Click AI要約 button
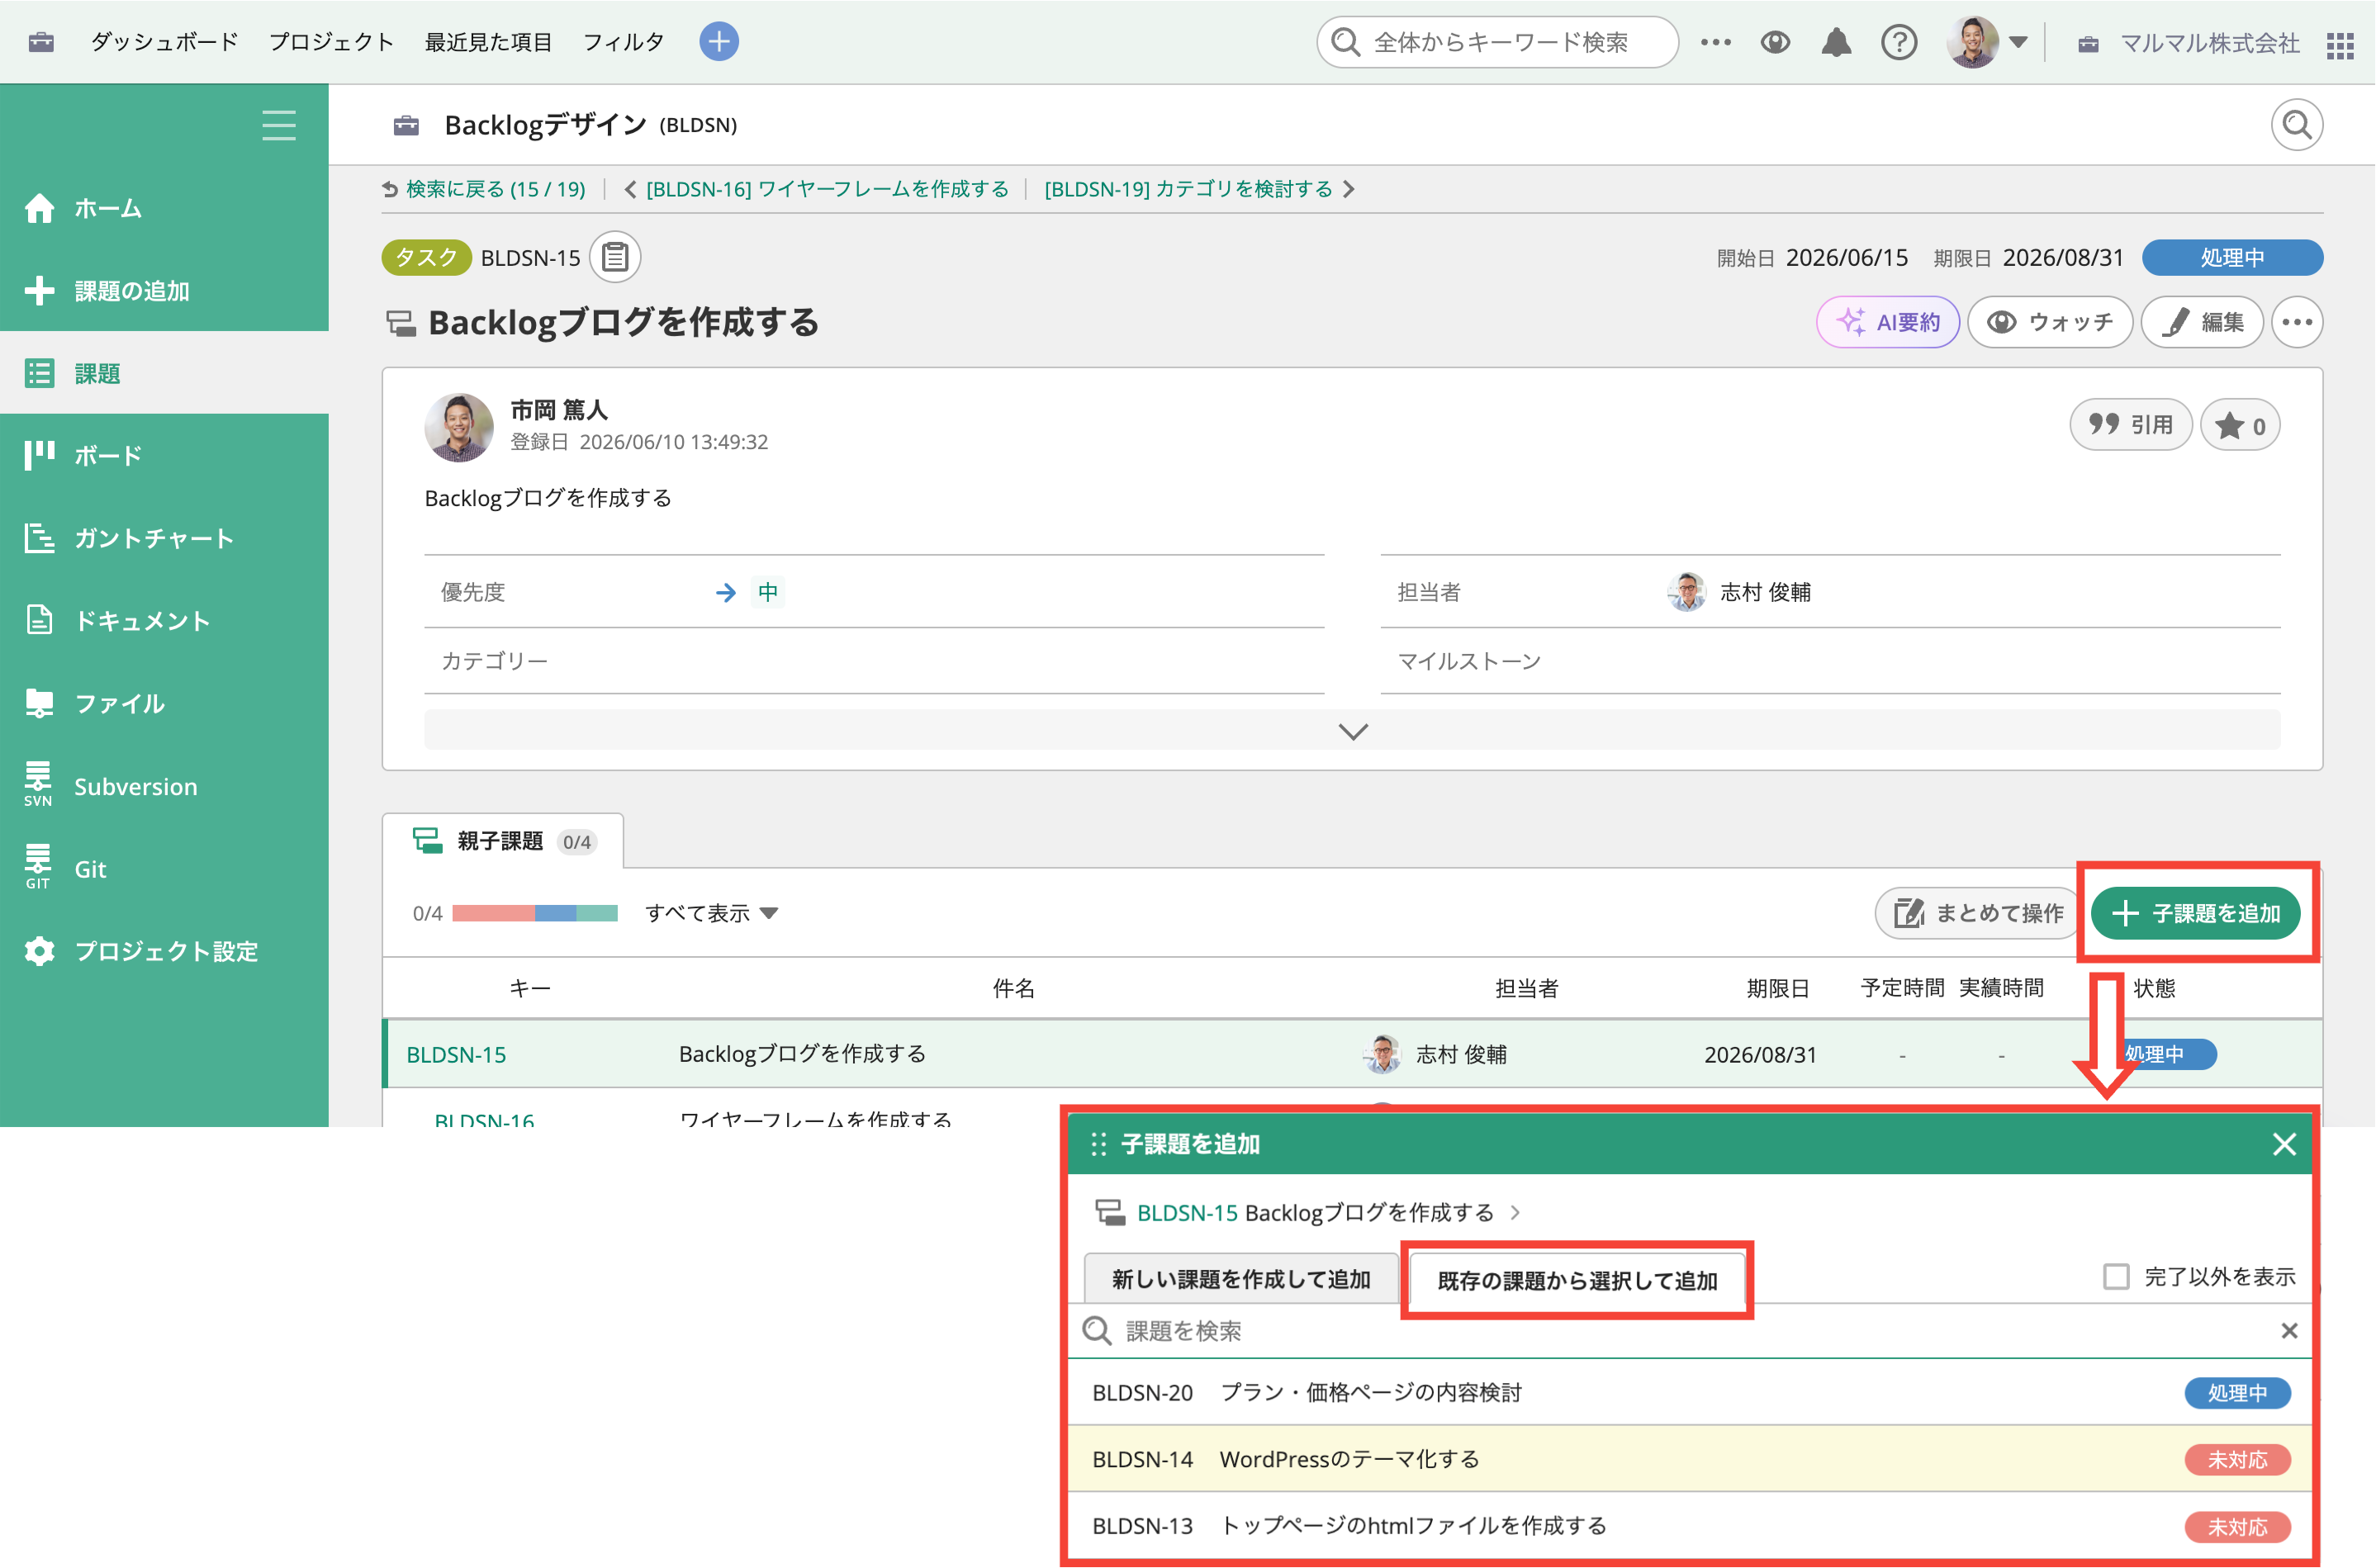 pos(1887,322)
